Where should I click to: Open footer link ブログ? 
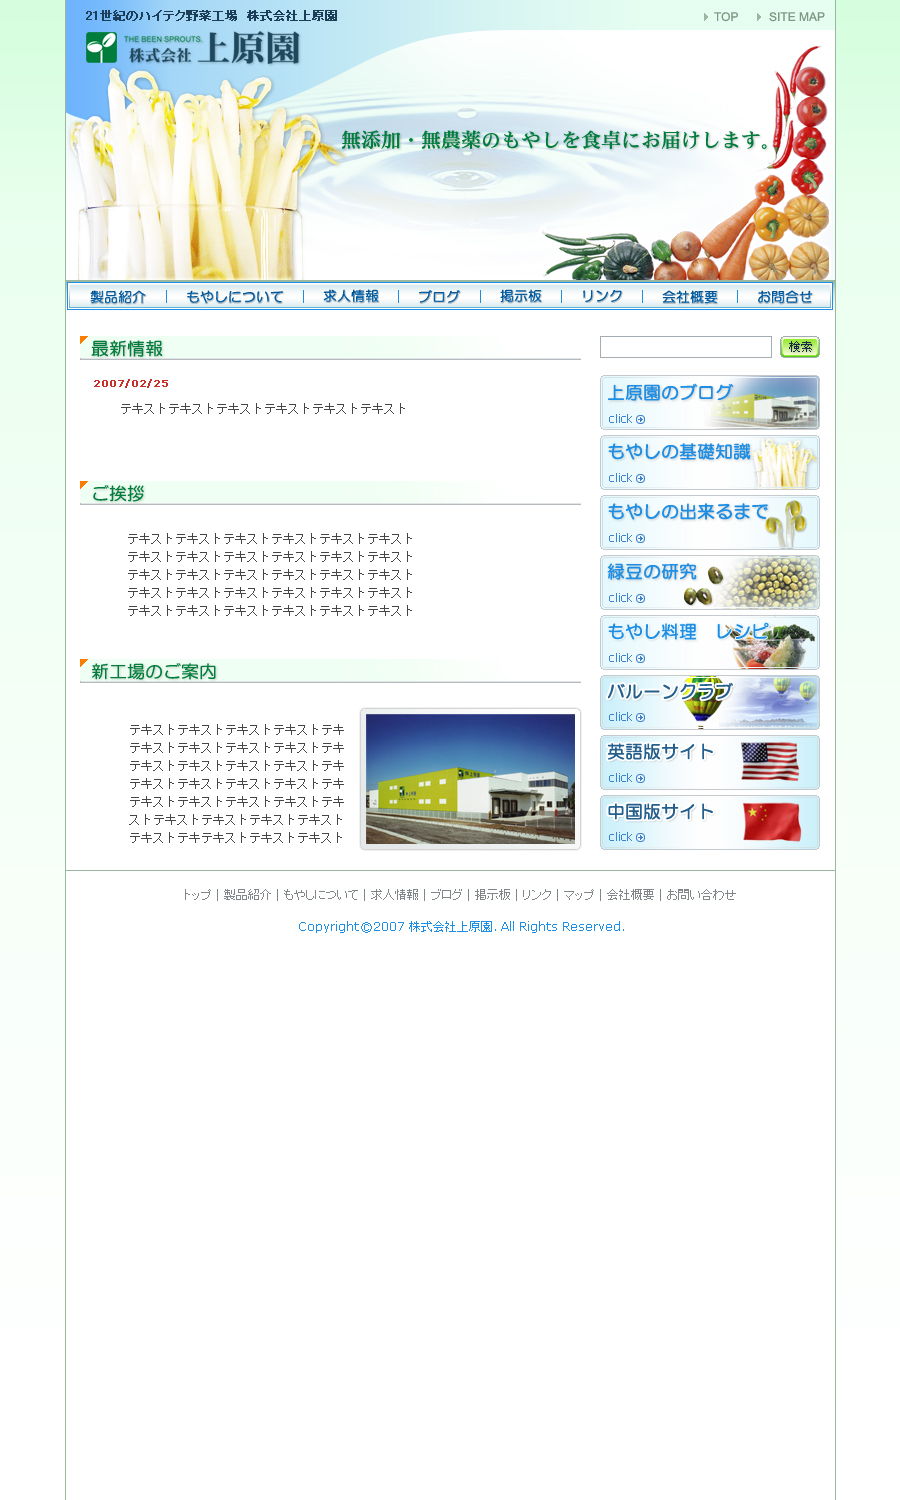(x=446, y=895)
